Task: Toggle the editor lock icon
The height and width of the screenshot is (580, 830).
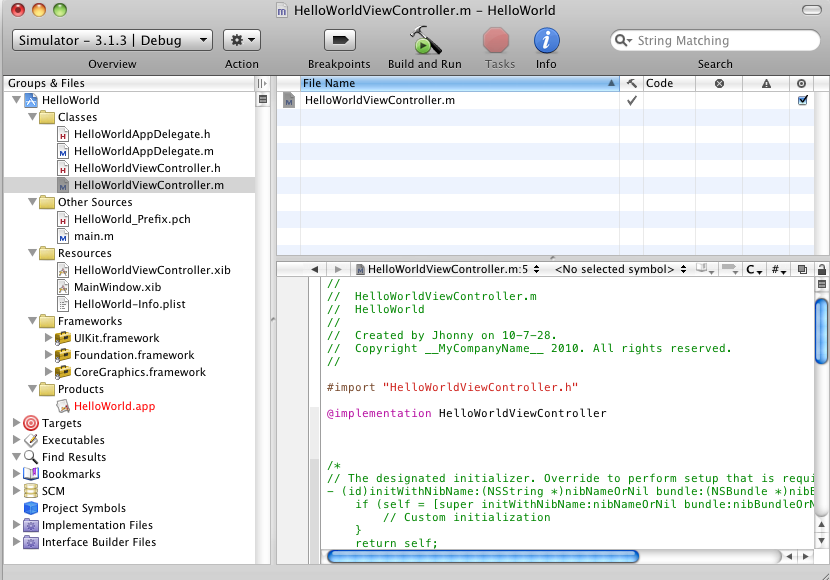Action: (x=822, y=269)
